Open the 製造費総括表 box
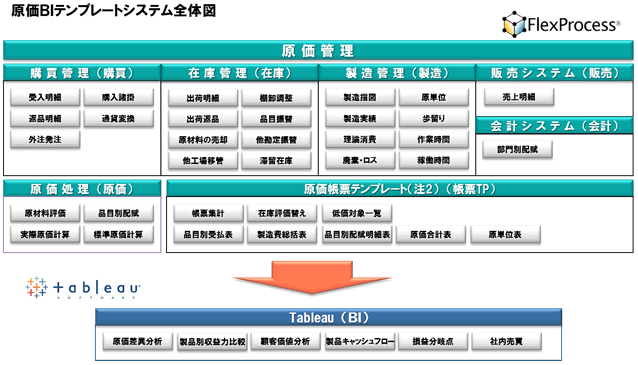The height and width of the screenshot is (365, 638). point(282,234)
